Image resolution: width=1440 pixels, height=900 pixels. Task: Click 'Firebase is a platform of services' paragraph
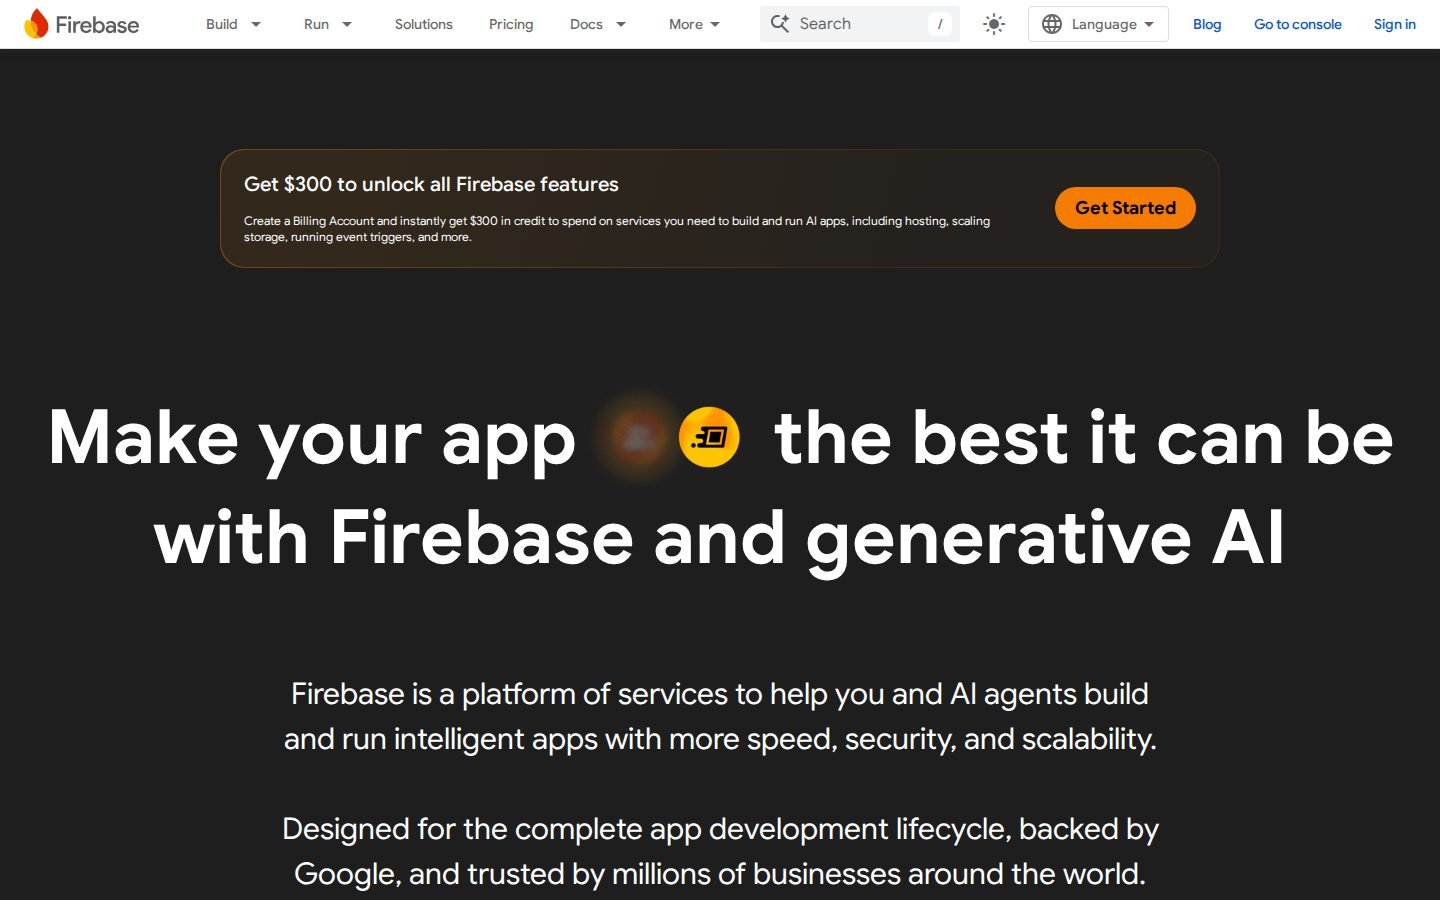pos(720,716)
